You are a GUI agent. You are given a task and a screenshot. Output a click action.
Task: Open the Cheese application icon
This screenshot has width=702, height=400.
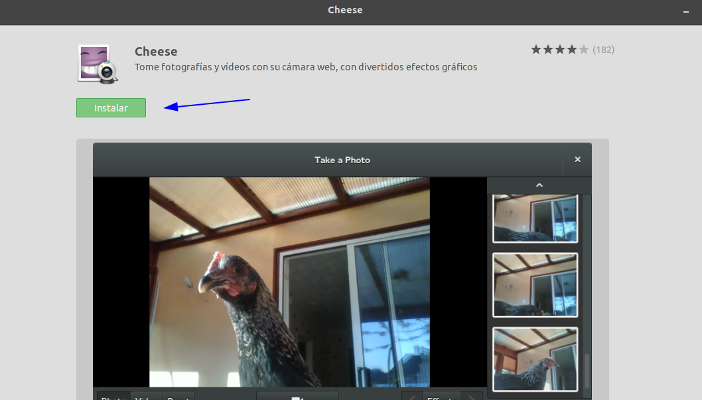click(x=98, y=64)
